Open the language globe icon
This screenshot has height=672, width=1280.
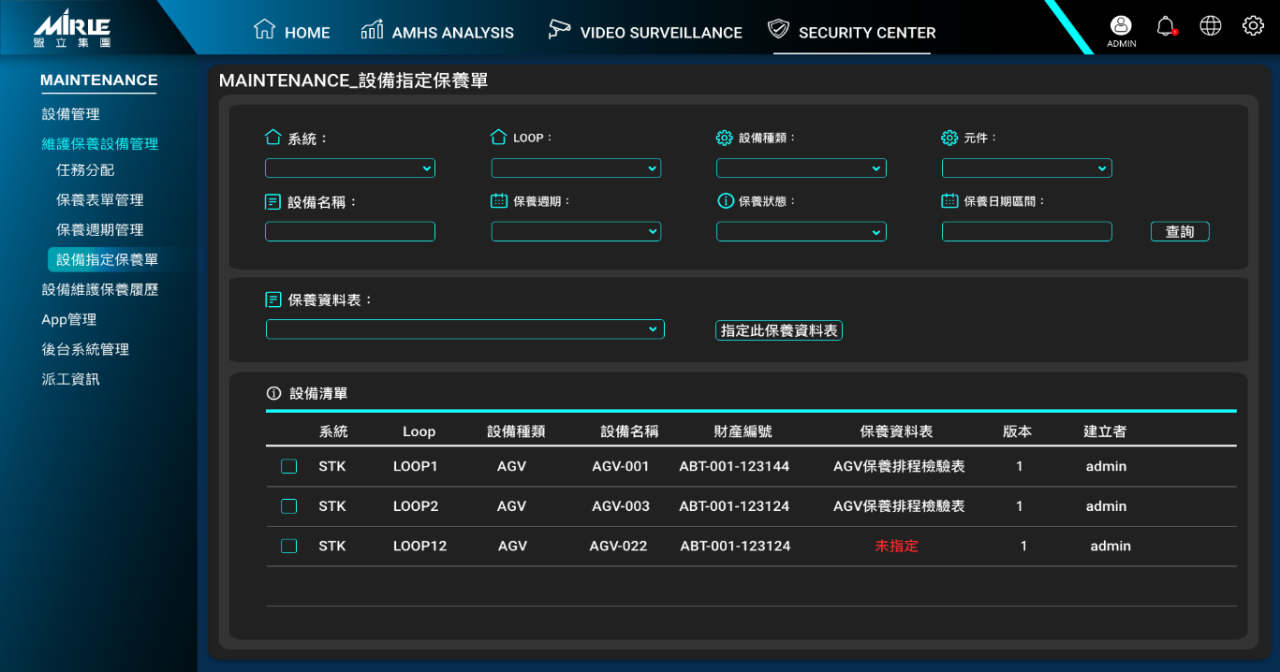click(1210, 26)
